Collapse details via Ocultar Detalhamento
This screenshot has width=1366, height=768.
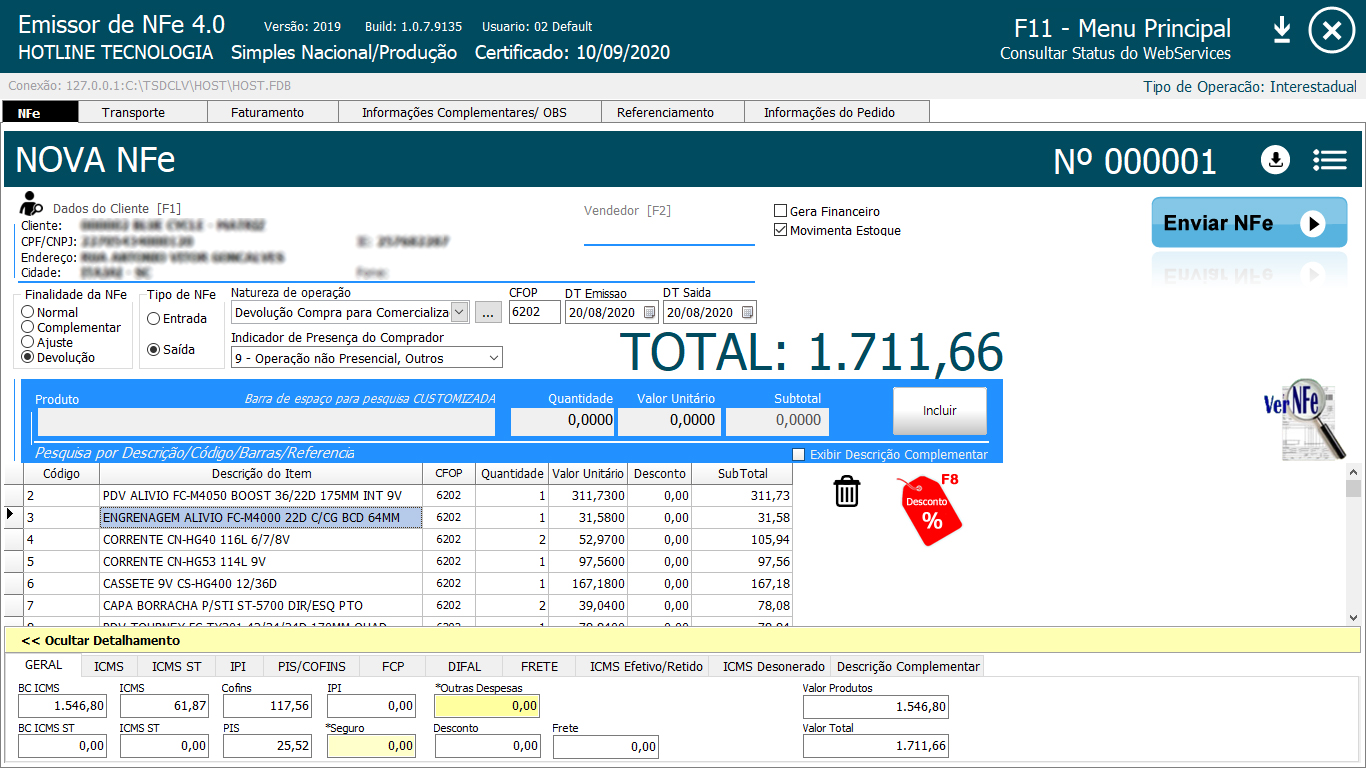click(x=100, y=640)
